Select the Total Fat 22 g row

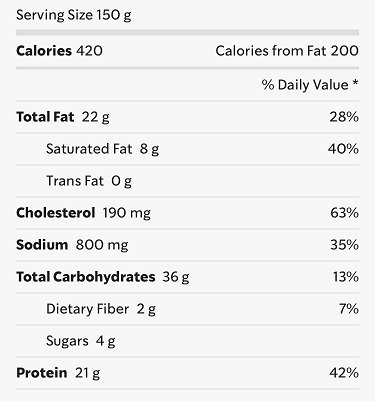(x=187, y=117)
